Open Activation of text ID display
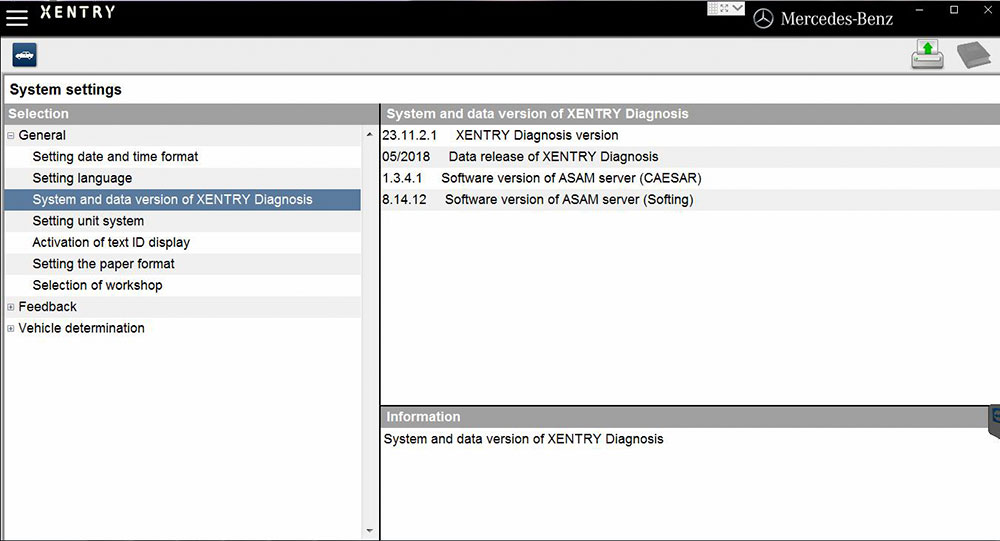The width and height of the screenshot is (1000, 541). point(111,242)
